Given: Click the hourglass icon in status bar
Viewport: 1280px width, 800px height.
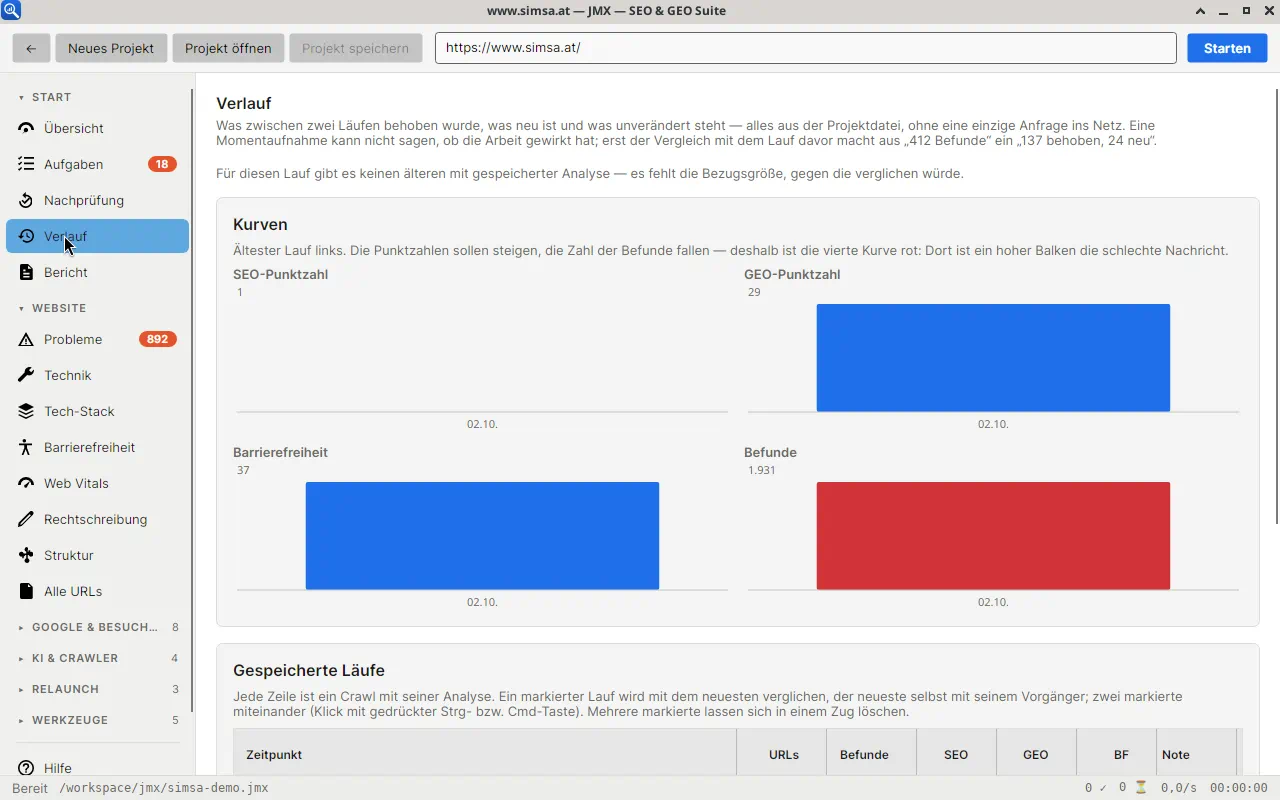Looking at the screenshot, I should pos(1141,788).
